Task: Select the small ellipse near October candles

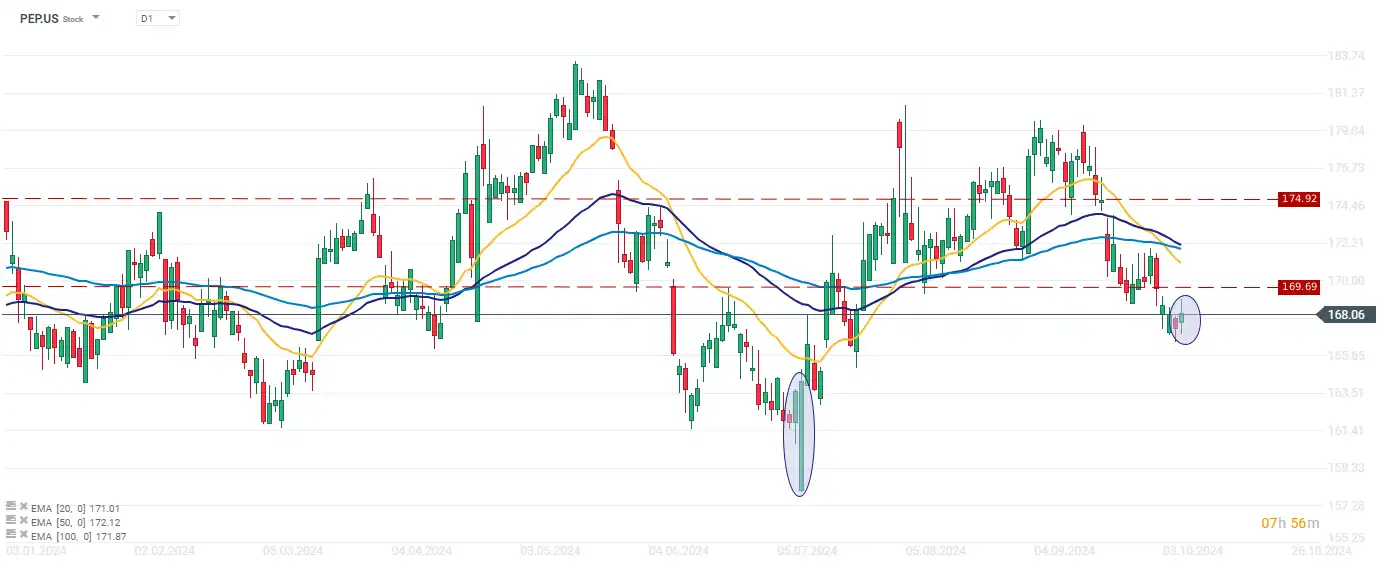Action: point(1185,320)
